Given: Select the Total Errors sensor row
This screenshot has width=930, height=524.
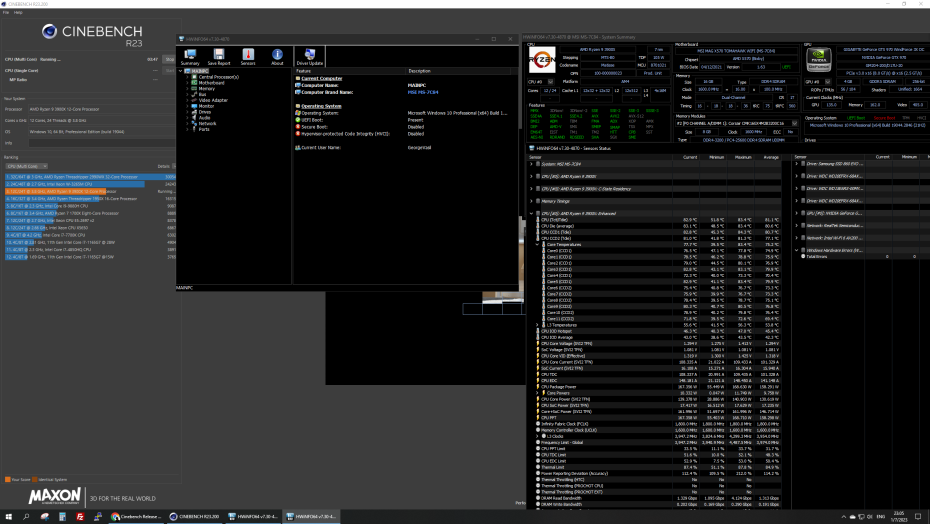Looking at the screenshot, I should 861,256.
